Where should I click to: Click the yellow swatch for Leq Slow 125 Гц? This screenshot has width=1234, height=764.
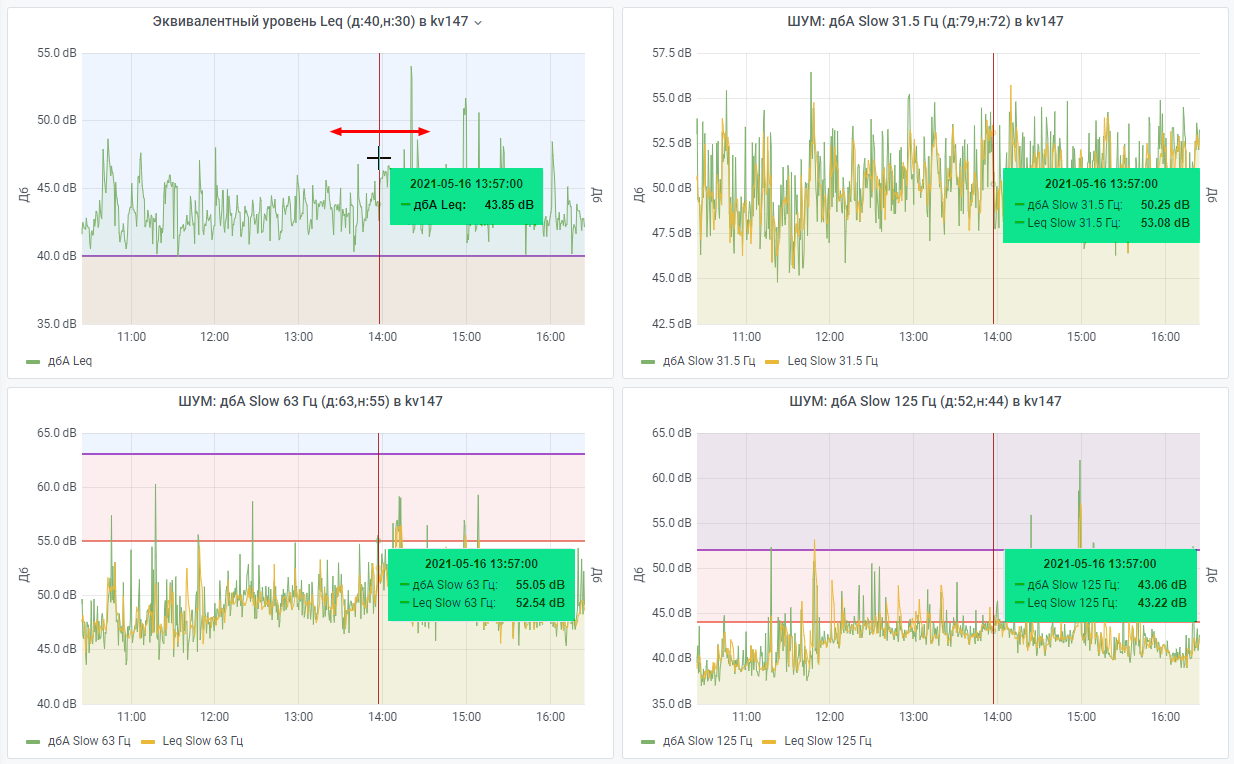point(769,741)
